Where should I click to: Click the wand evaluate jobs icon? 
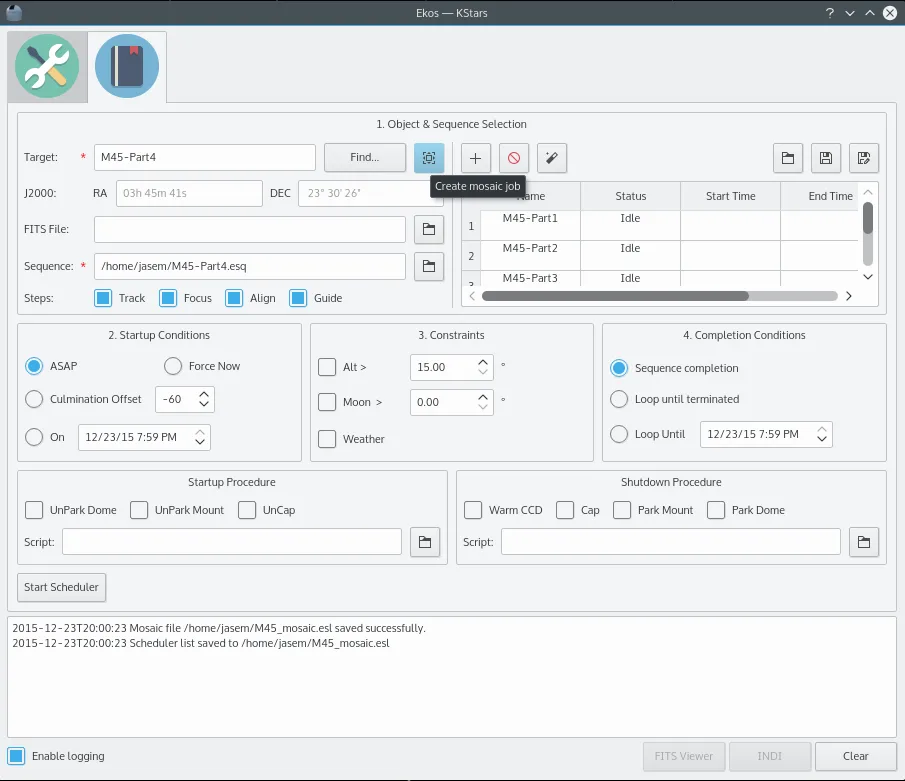[552, 158]
